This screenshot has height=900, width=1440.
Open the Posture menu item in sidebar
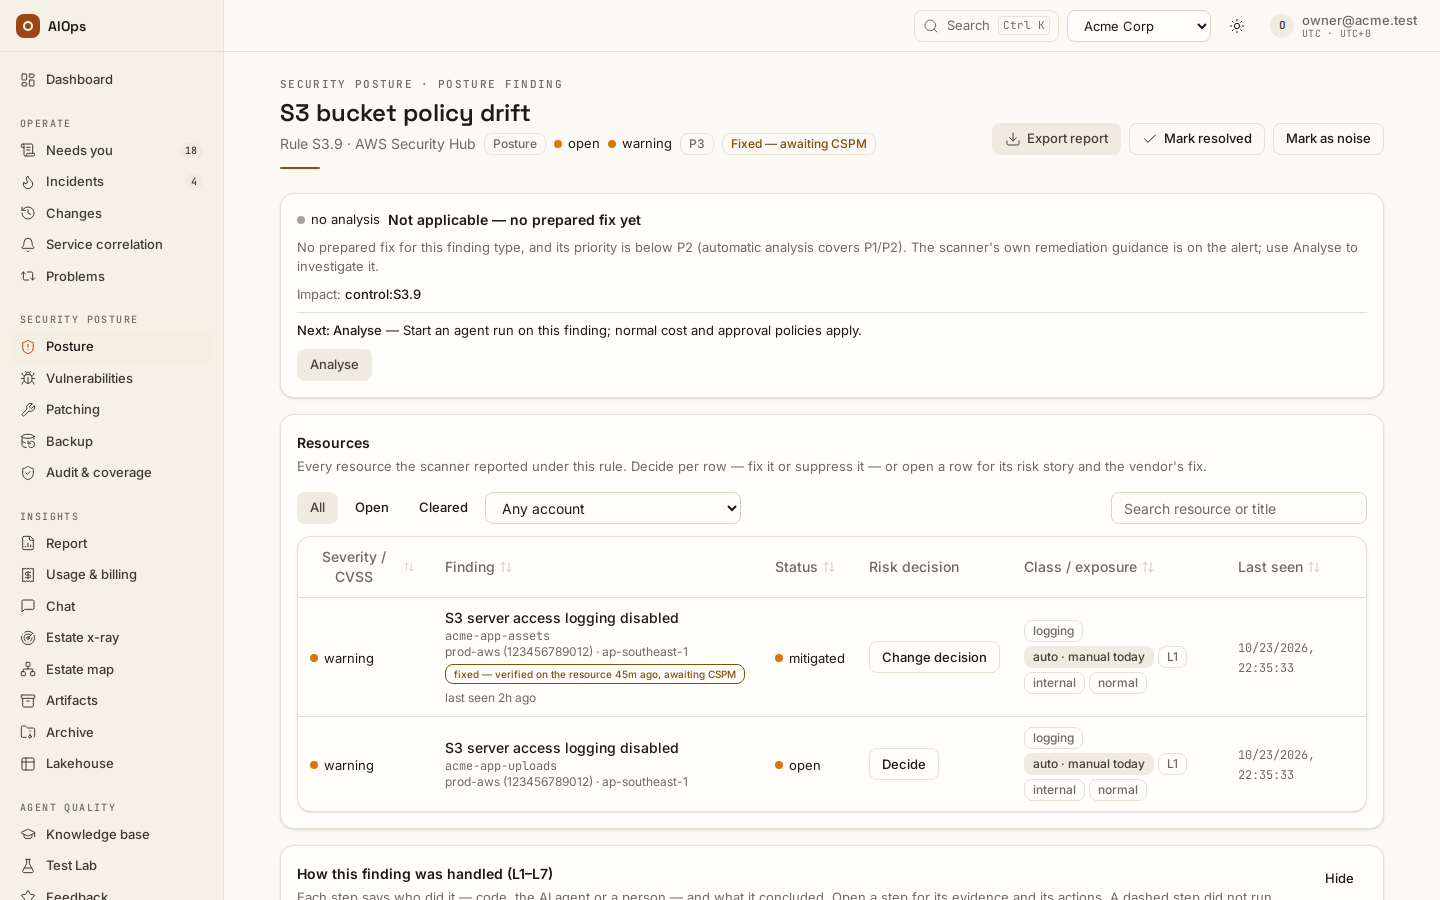point(112,347)
